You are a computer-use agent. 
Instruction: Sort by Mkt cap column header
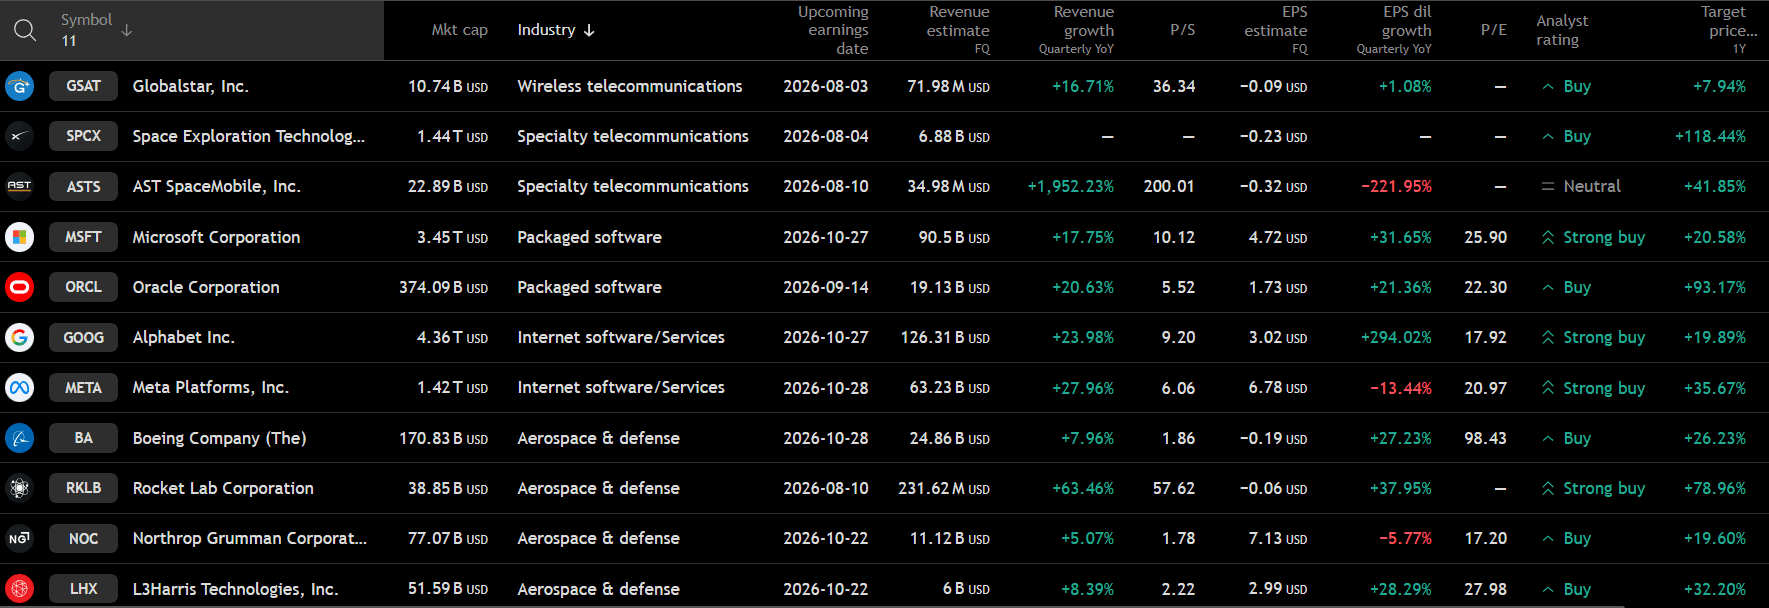[459, 30]
